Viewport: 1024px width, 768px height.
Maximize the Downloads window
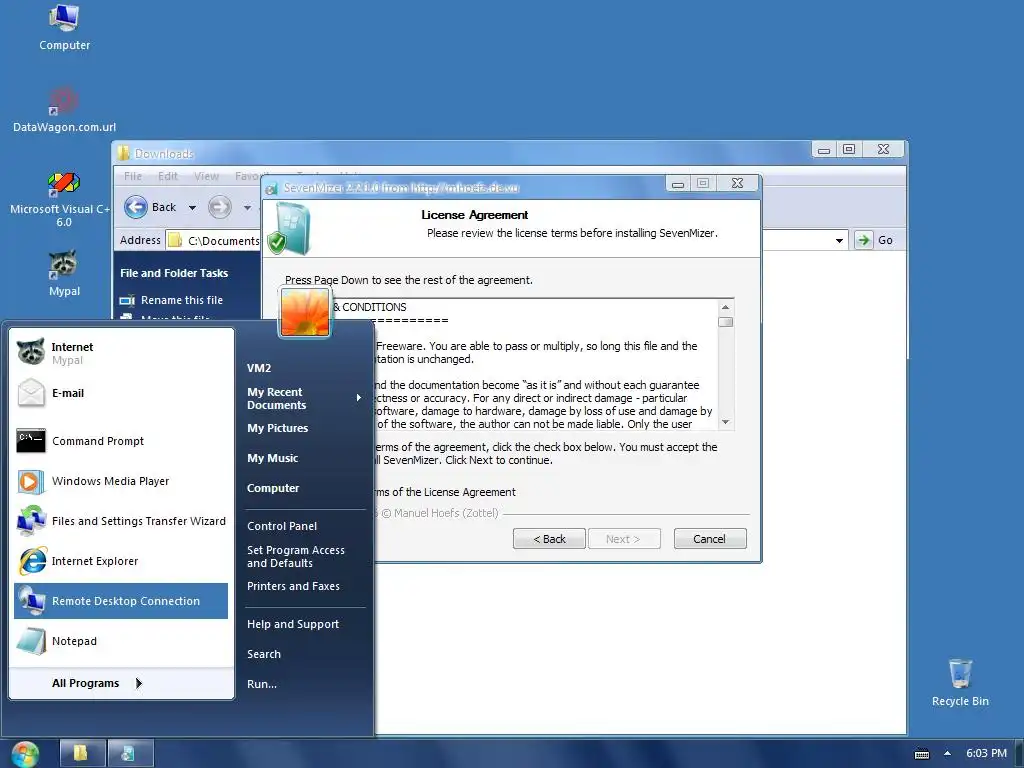coord(849,150)
